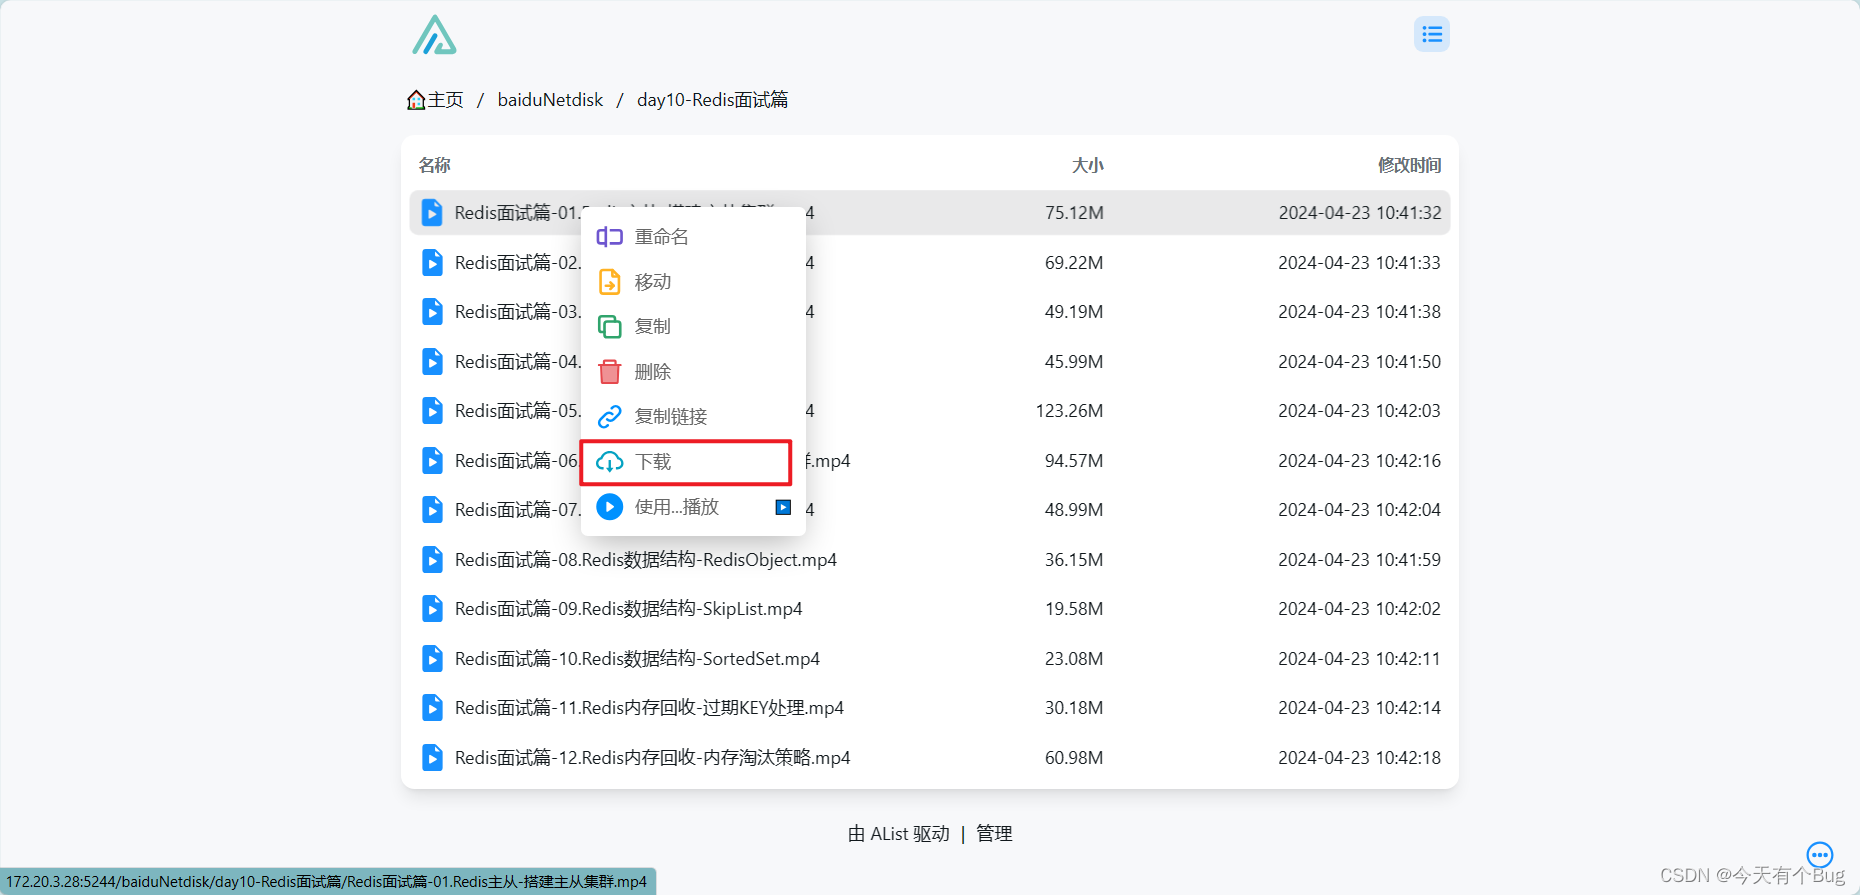Click the video file icon for Redis面试篇-08
This screenshot has width=1860, height=895.
pos(432,560)
